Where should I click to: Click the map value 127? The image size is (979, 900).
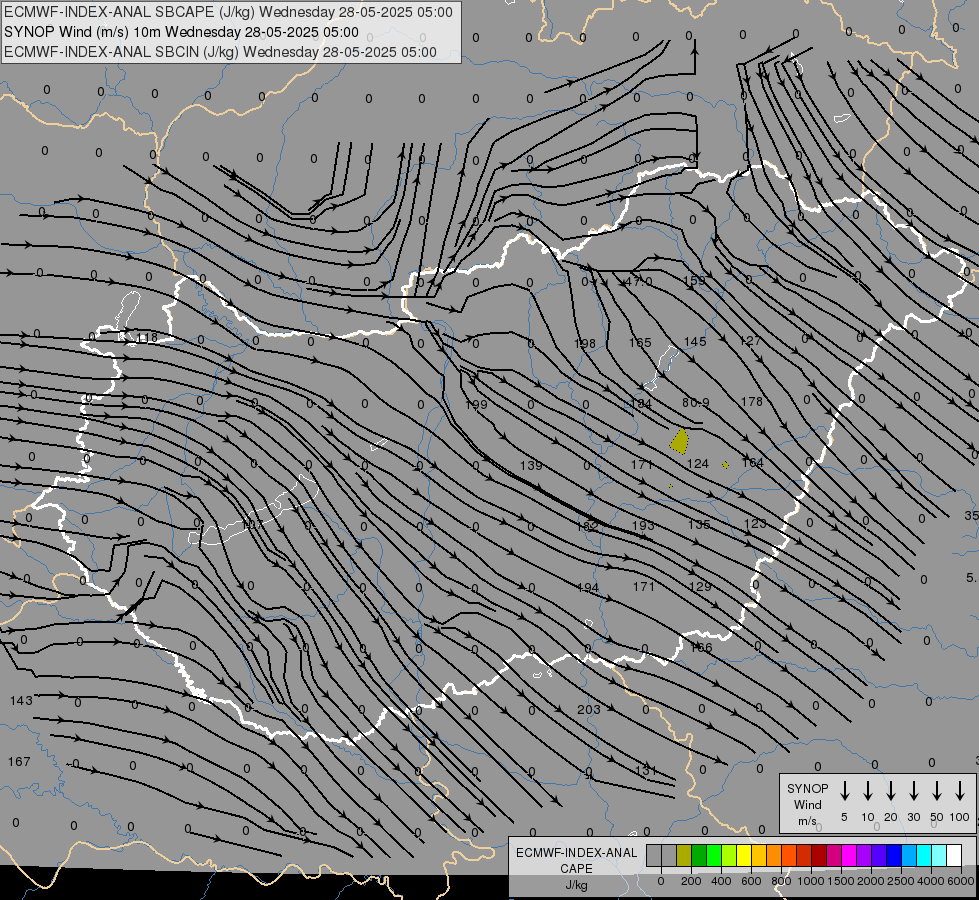pos(749,340)
